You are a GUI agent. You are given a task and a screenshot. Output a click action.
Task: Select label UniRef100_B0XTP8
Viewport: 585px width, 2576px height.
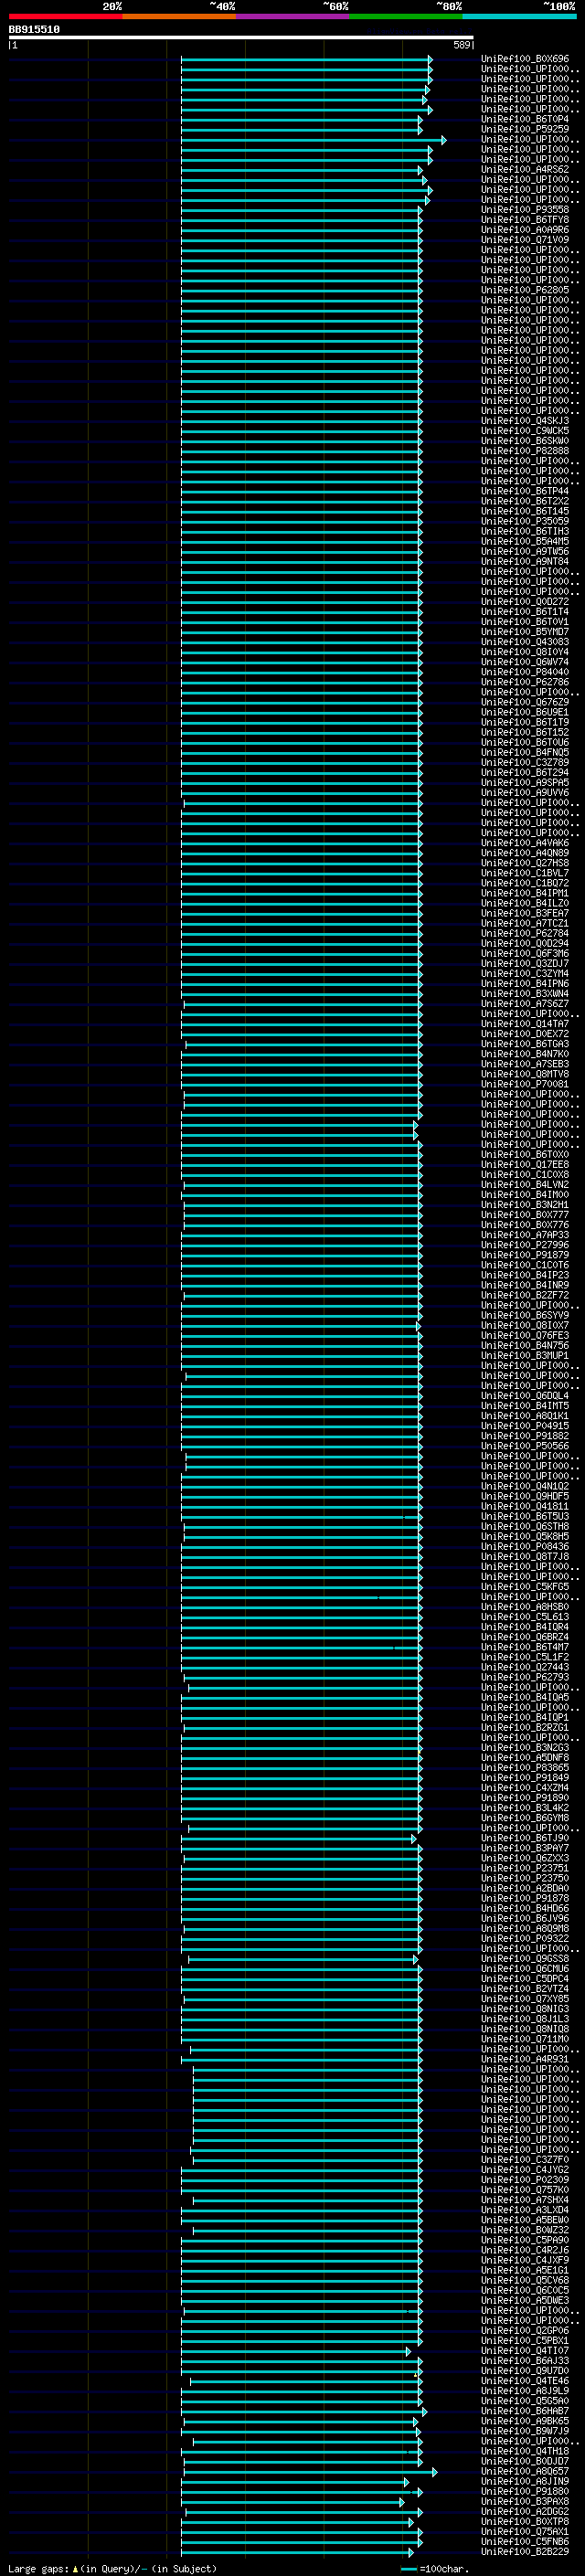tap(525, 2521)
